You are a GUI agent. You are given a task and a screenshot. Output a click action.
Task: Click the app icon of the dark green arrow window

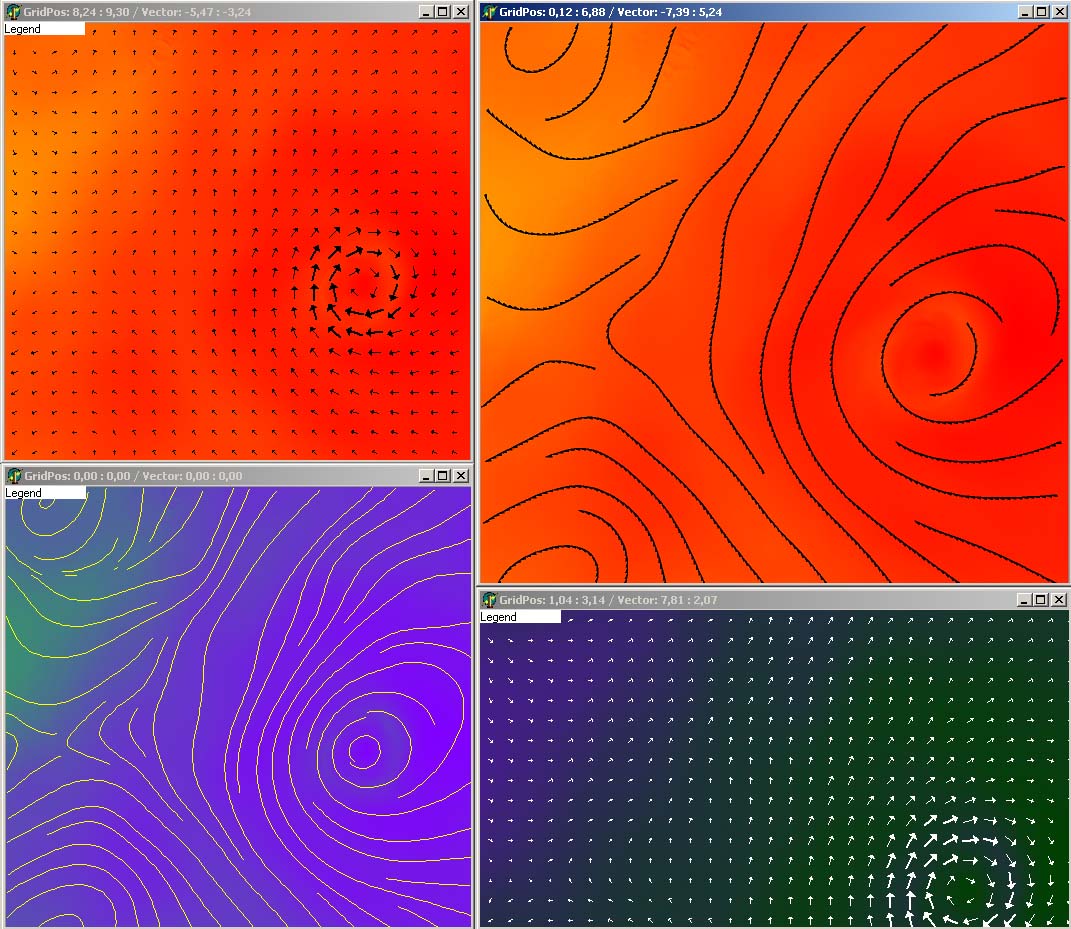(489, 600)
